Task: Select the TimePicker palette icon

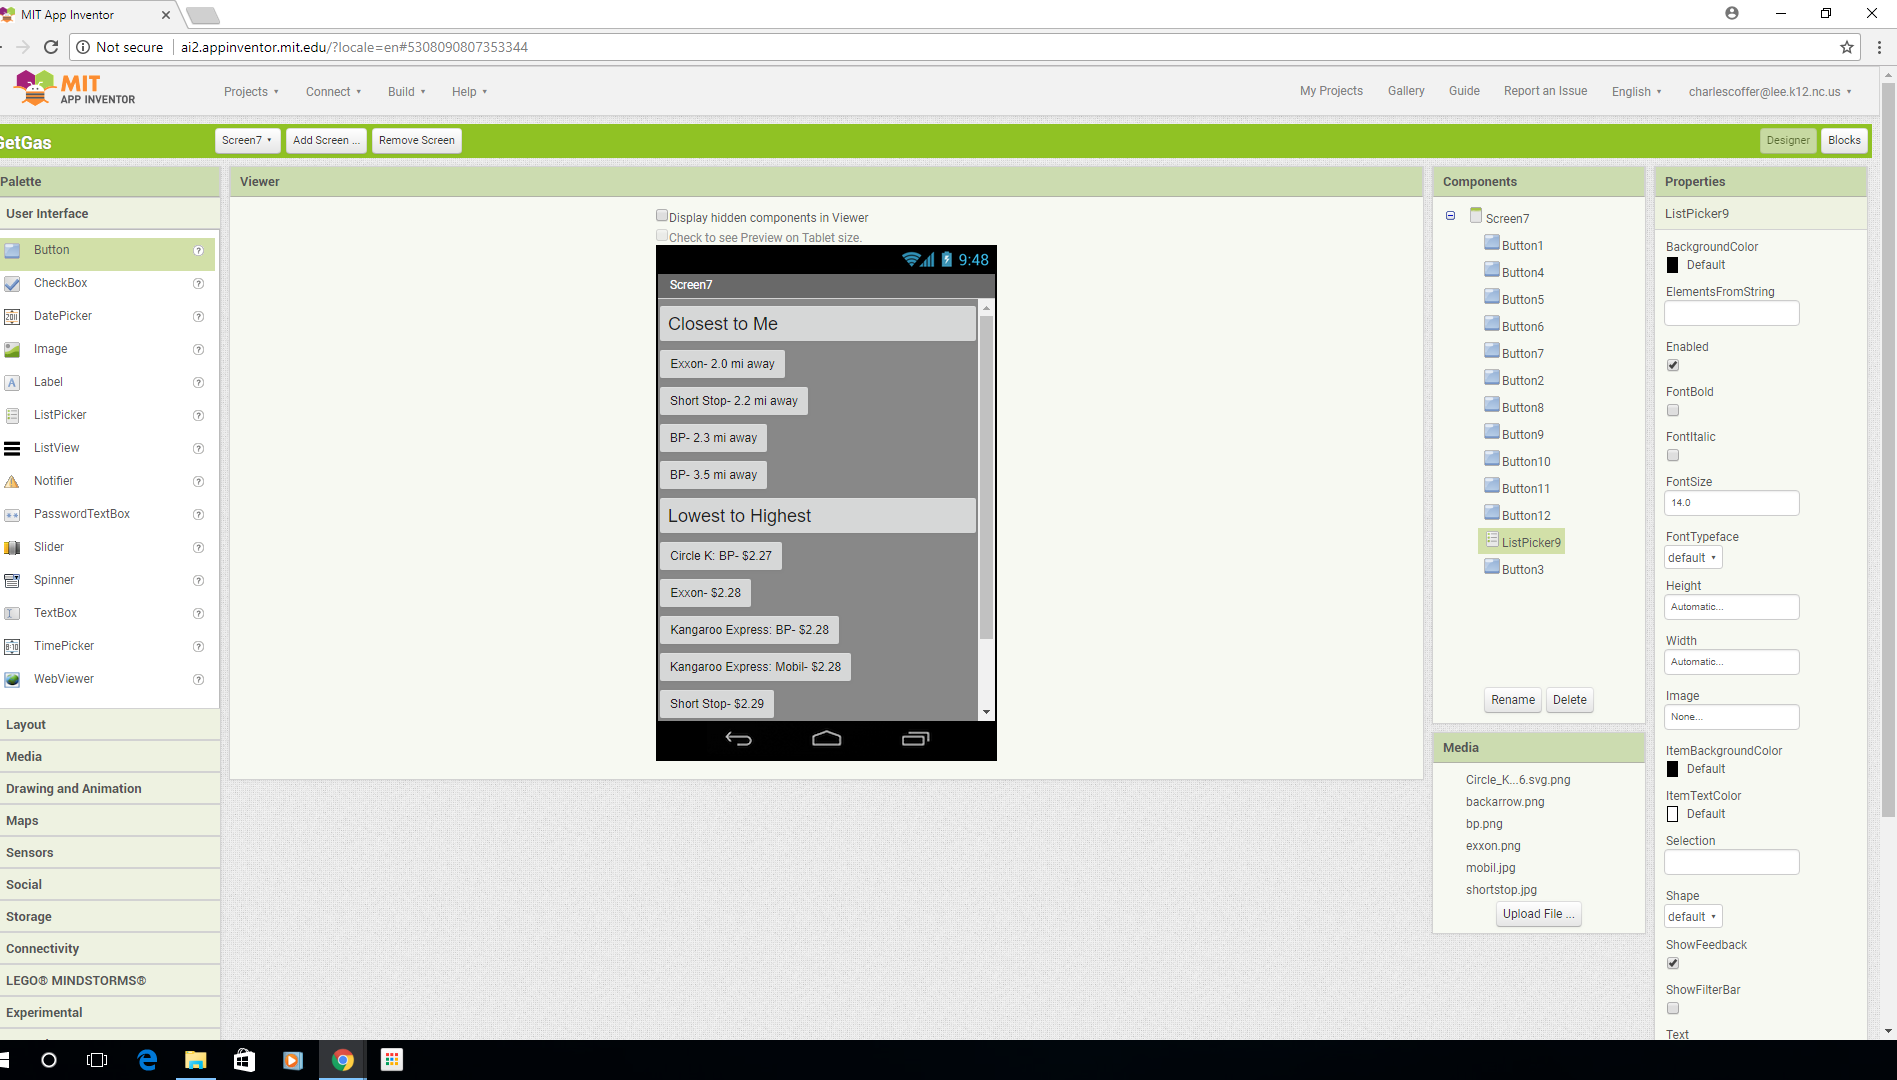Action: (12, 647)
